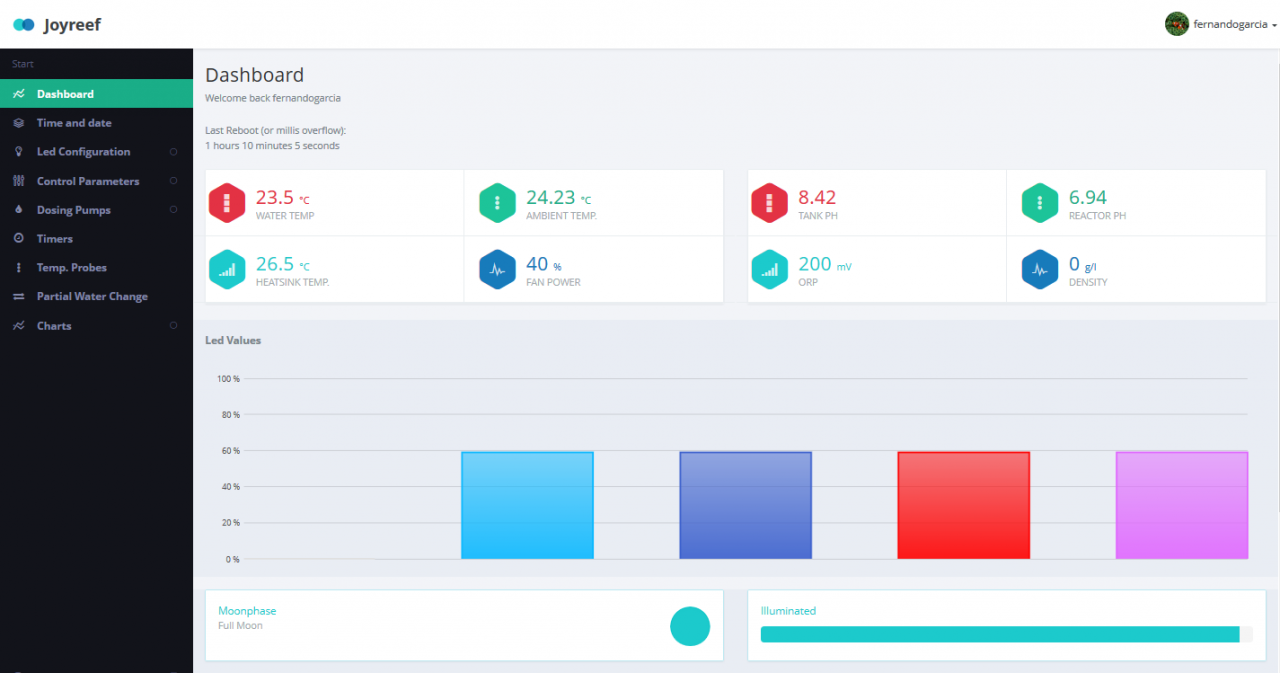
Task: Click the blue Fan Power hexagon icon
Action: point(497,269)
